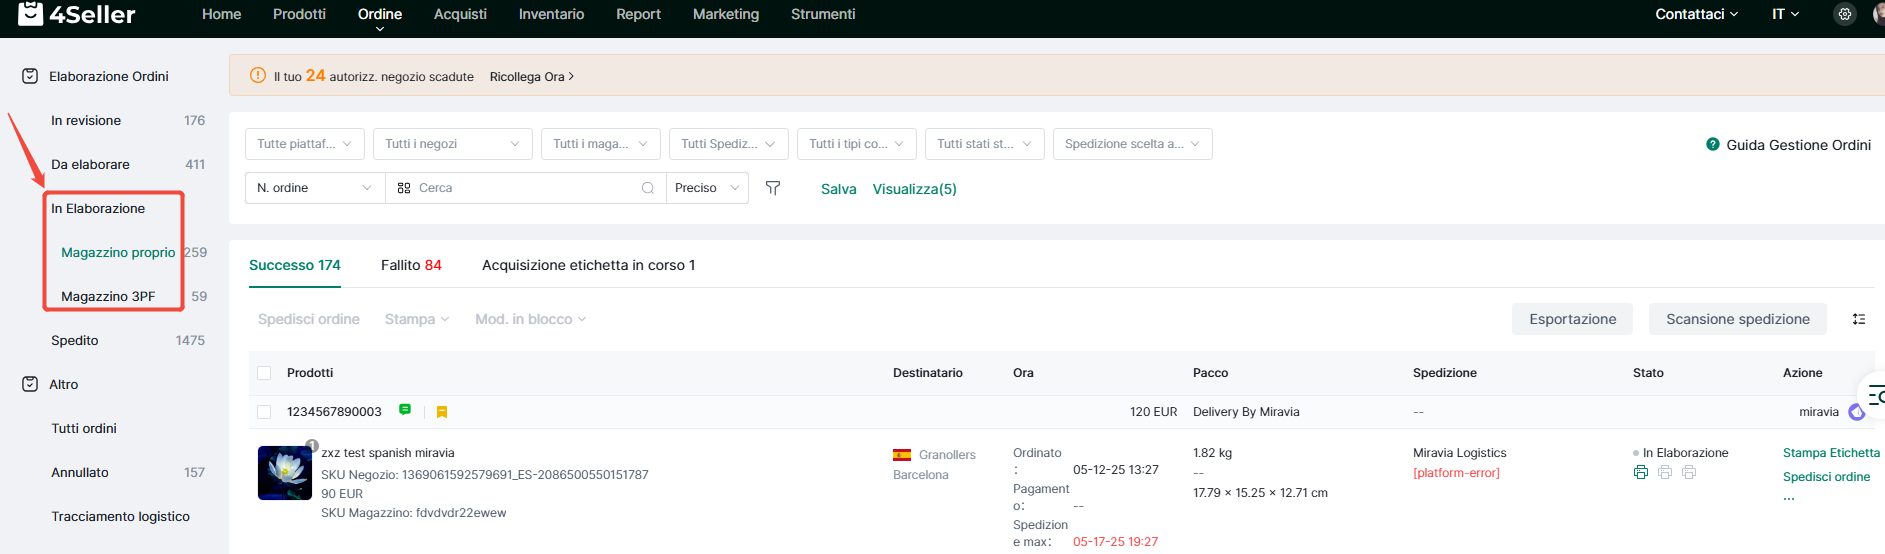Click the Esportazione button
Screen dimensions: 1885x554
pyautogui.click(x=1572, y=319)
